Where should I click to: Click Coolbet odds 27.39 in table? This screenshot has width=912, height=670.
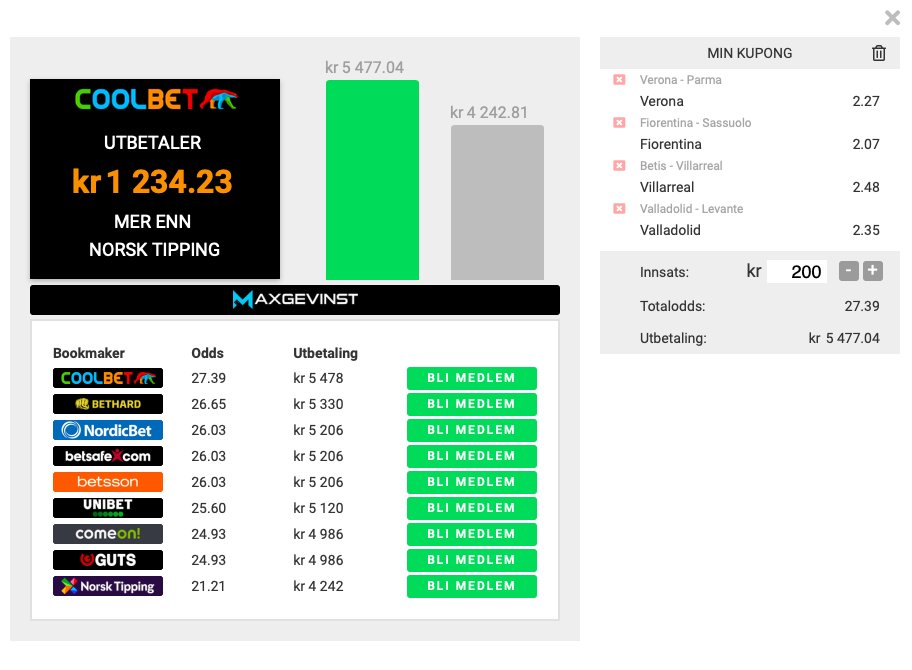208,378
